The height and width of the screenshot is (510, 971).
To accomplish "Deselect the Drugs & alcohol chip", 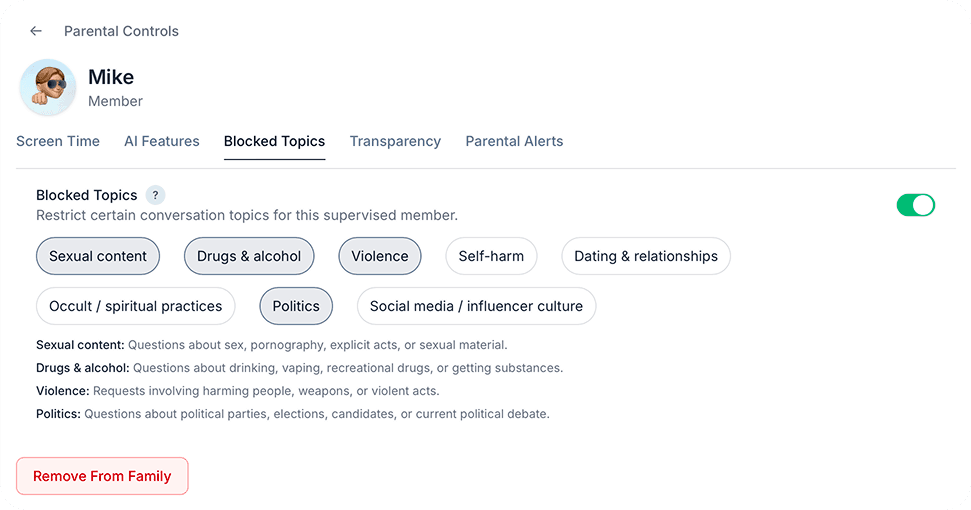I will (249, 256).
